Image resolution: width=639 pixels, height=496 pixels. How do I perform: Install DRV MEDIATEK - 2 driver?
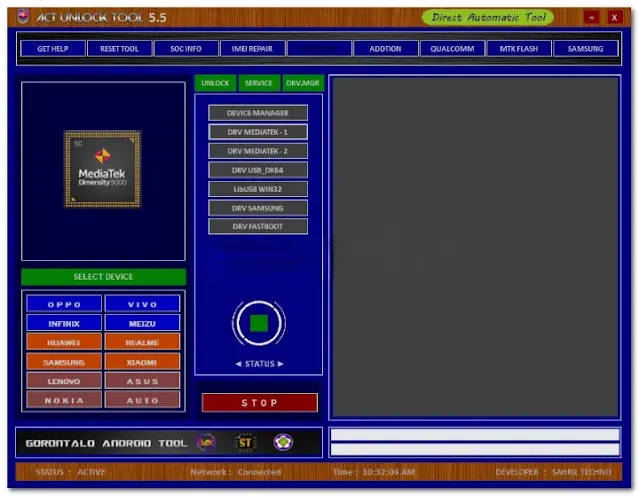[258, 151]
